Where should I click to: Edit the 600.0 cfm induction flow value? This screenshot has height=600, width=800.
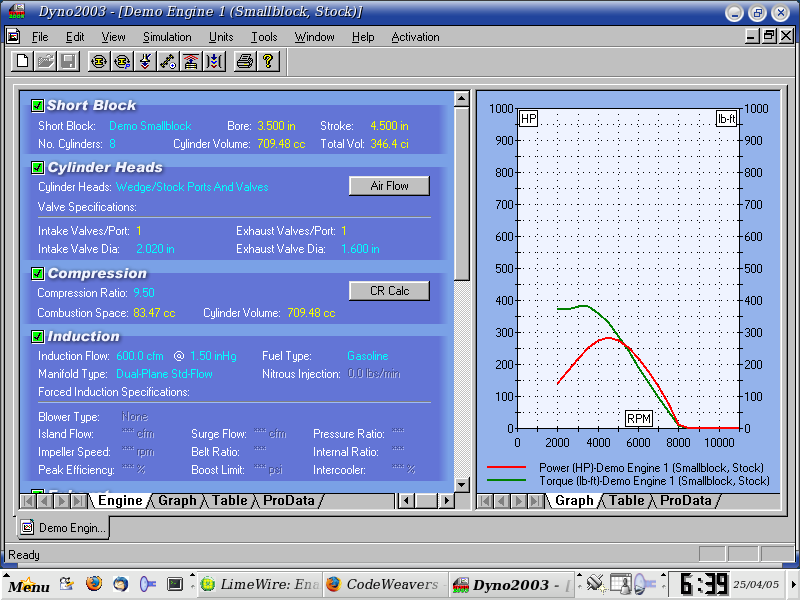[x=140, y=356]
